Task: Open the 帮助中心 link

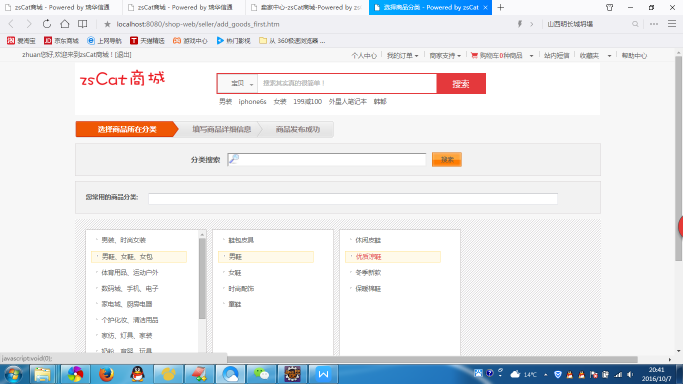Action: 634,56
